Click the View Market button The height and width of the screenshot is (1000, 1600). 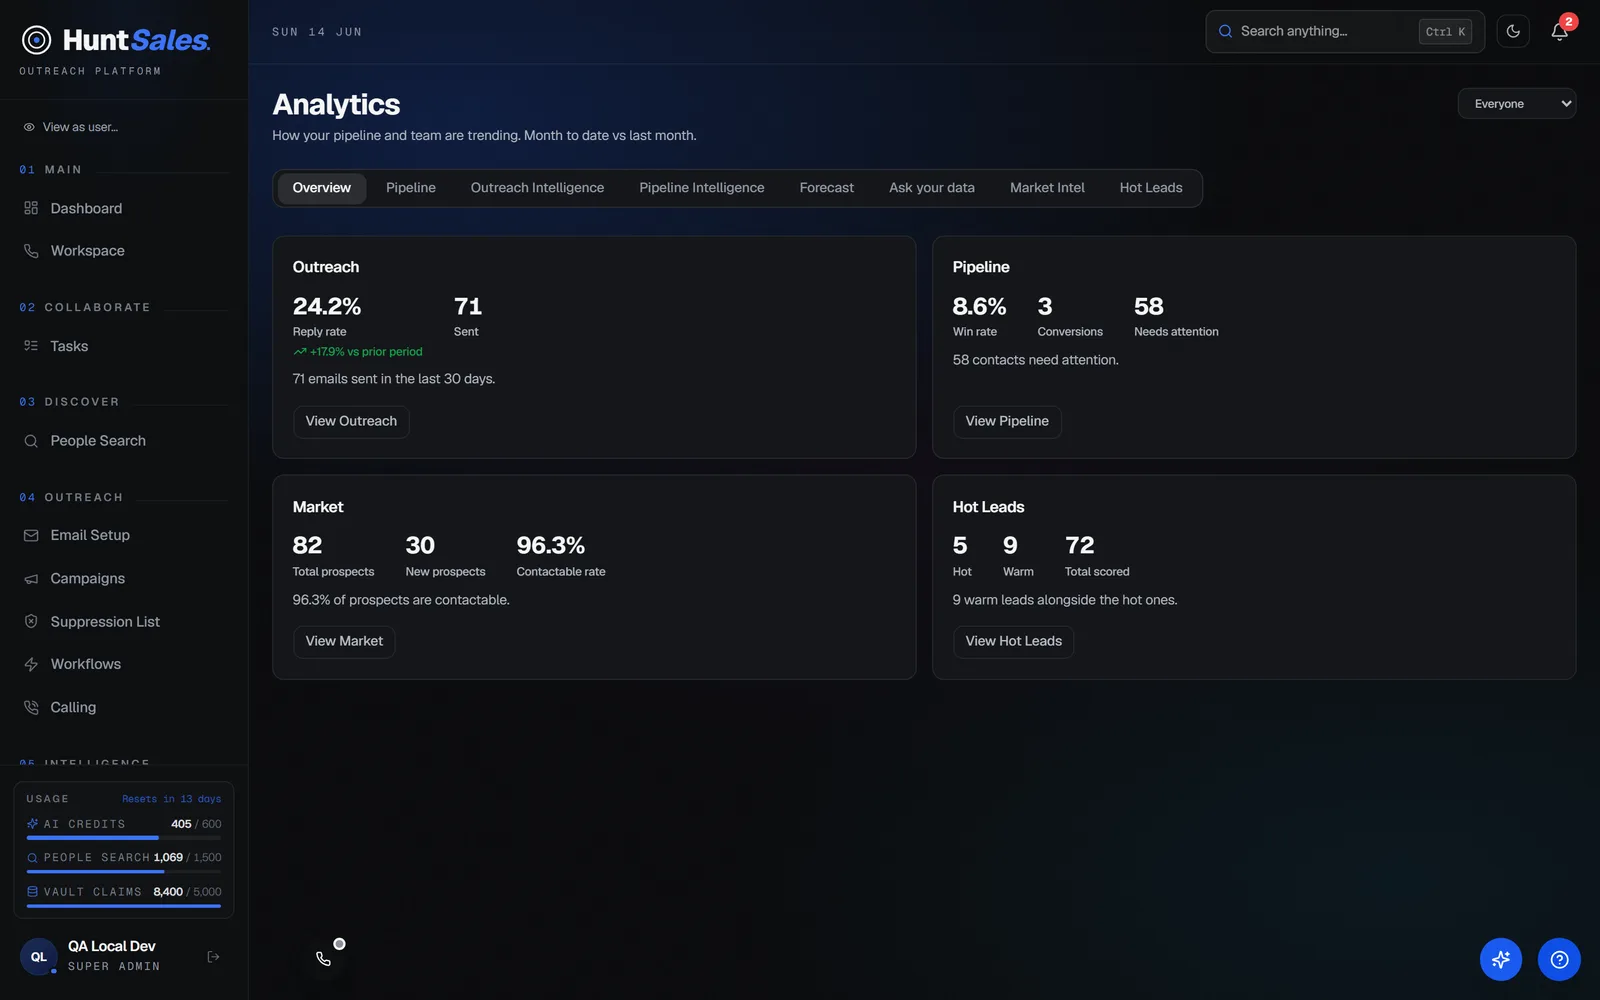(344, 641)
